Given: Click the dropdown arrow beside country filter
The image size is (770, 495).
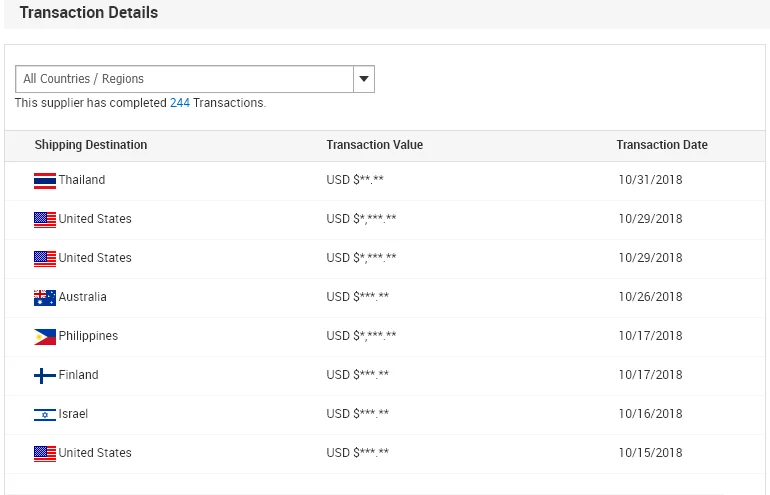Looking at the screenshot, I should [x=364, y=79].
